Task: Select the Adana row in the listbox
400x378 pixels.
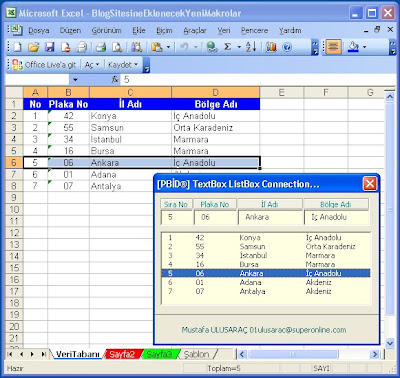Action: click(266, 282)
